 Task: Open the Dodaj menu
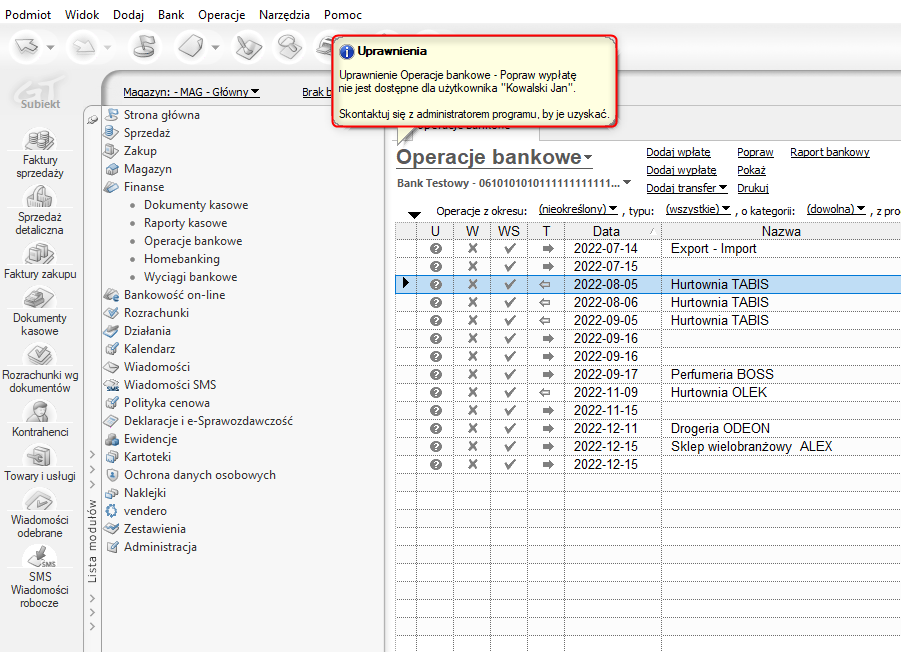(x=128, y=15)
